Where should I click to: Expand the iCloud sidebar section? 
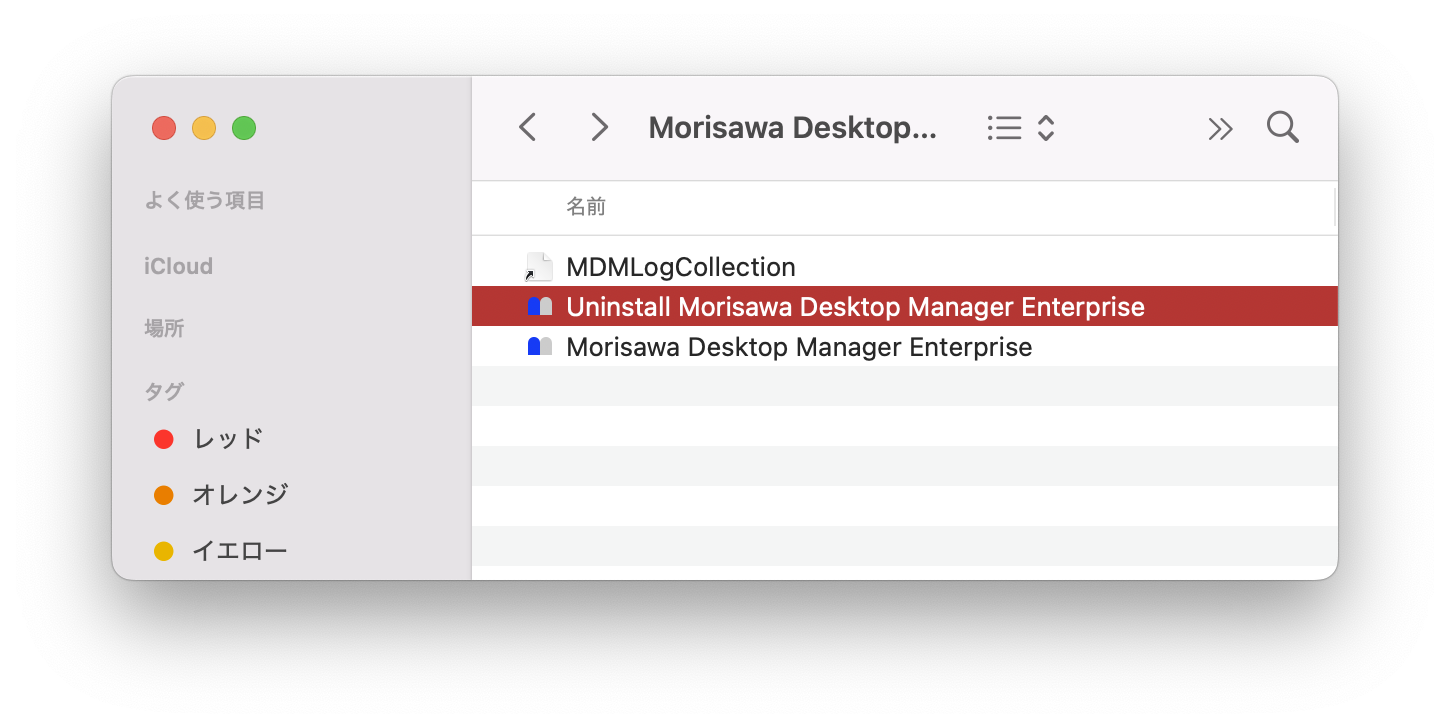click(x=178, y=266)
